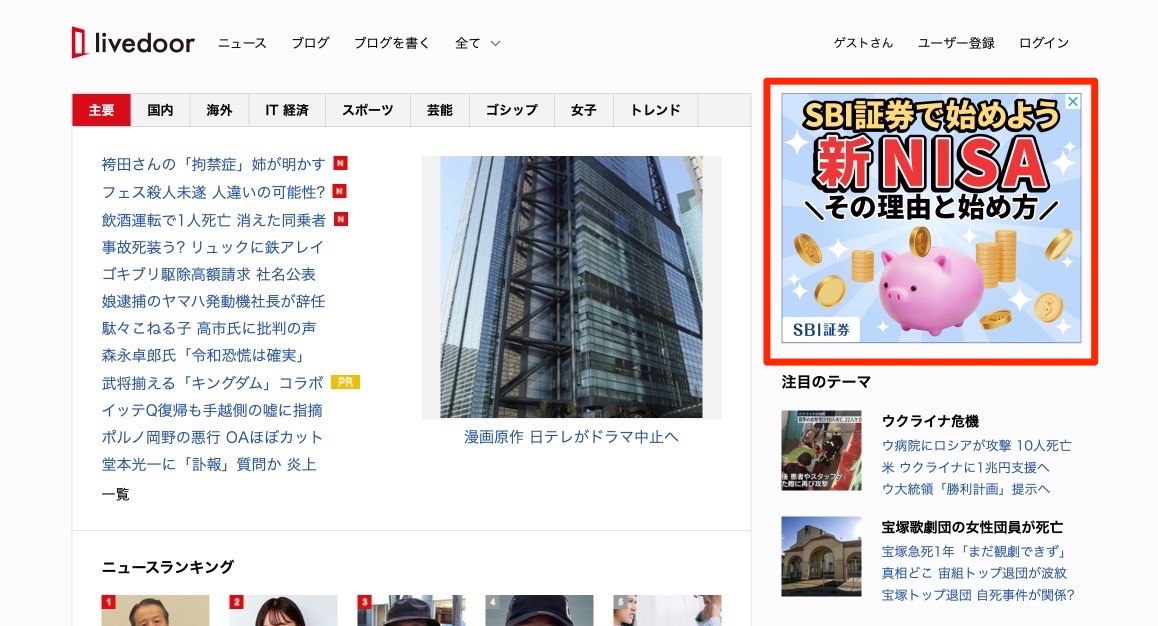Switch to the トレンド tab

[x=655, y=110]
